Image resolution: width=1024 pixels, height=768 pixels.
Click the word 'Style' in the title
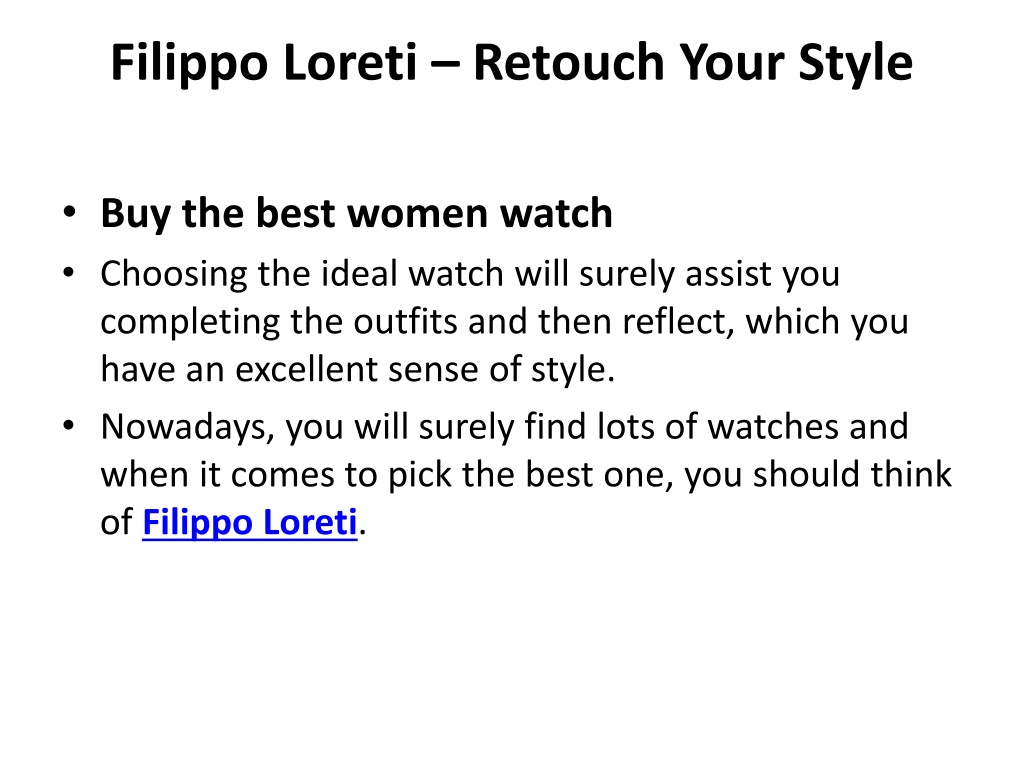[856, 63]
